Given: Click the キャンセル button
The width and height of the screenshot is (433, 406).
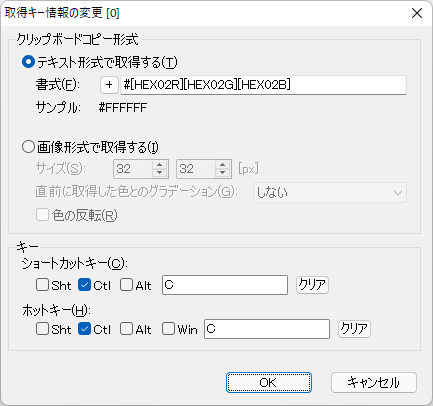Looking at the screenshot, I should click(x=374, y=382).
